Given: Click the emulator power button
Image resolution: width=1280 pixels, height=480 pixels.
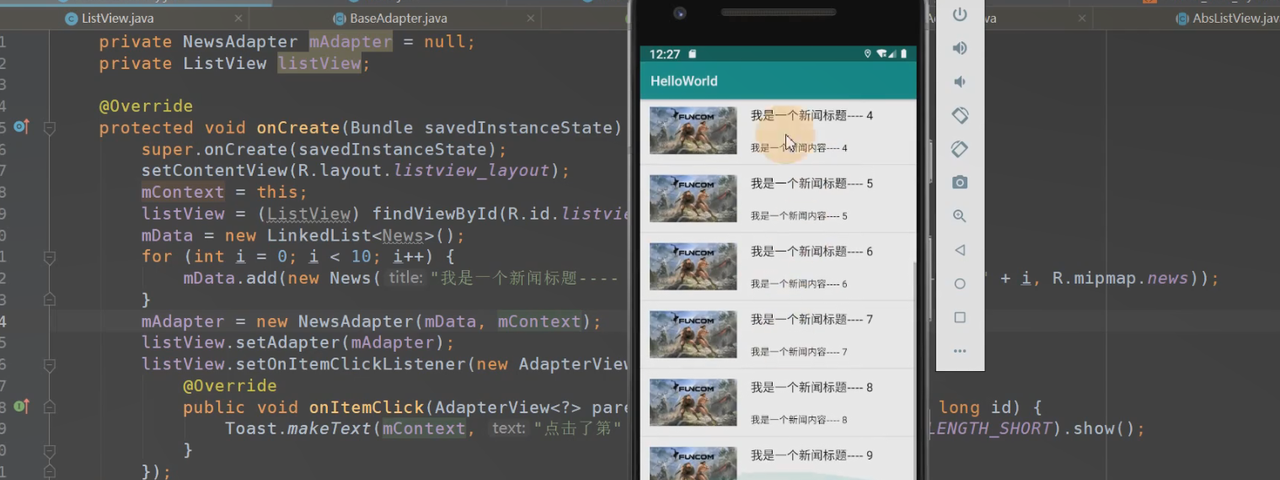Looking at the screenshot, I should [x=960, y=14].
